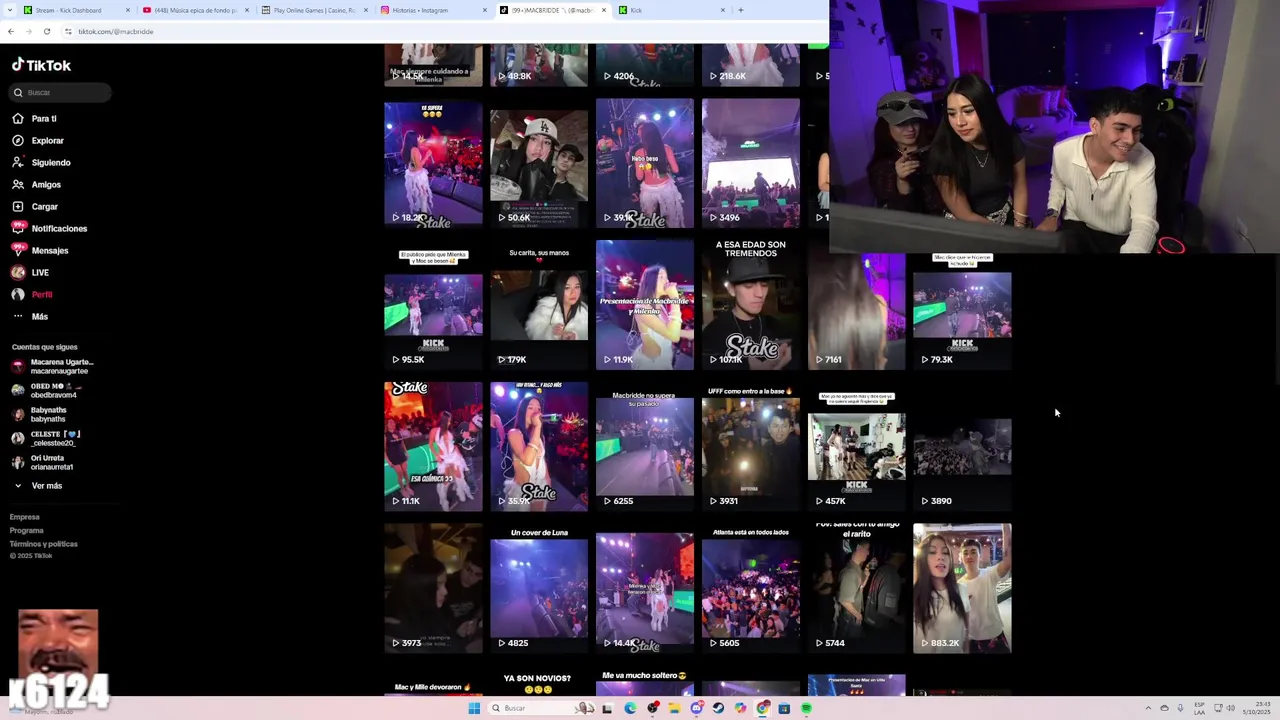Open OBED MO account obedbravom4

(46, 390)
